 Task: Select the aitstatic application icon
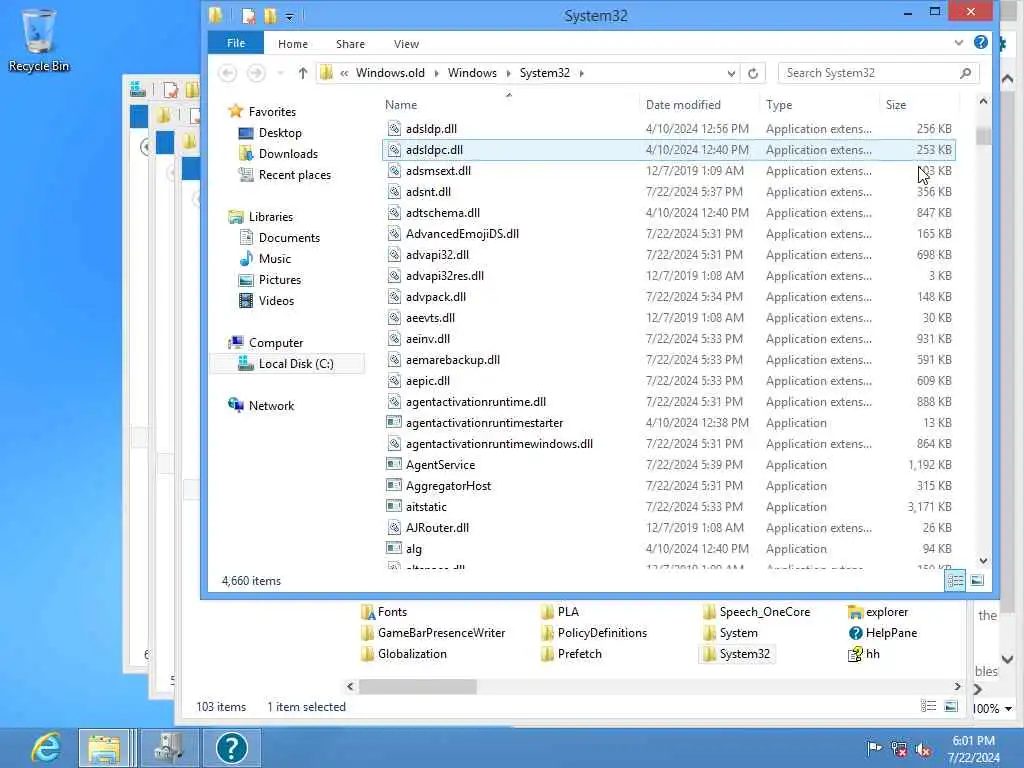(394, 506)
